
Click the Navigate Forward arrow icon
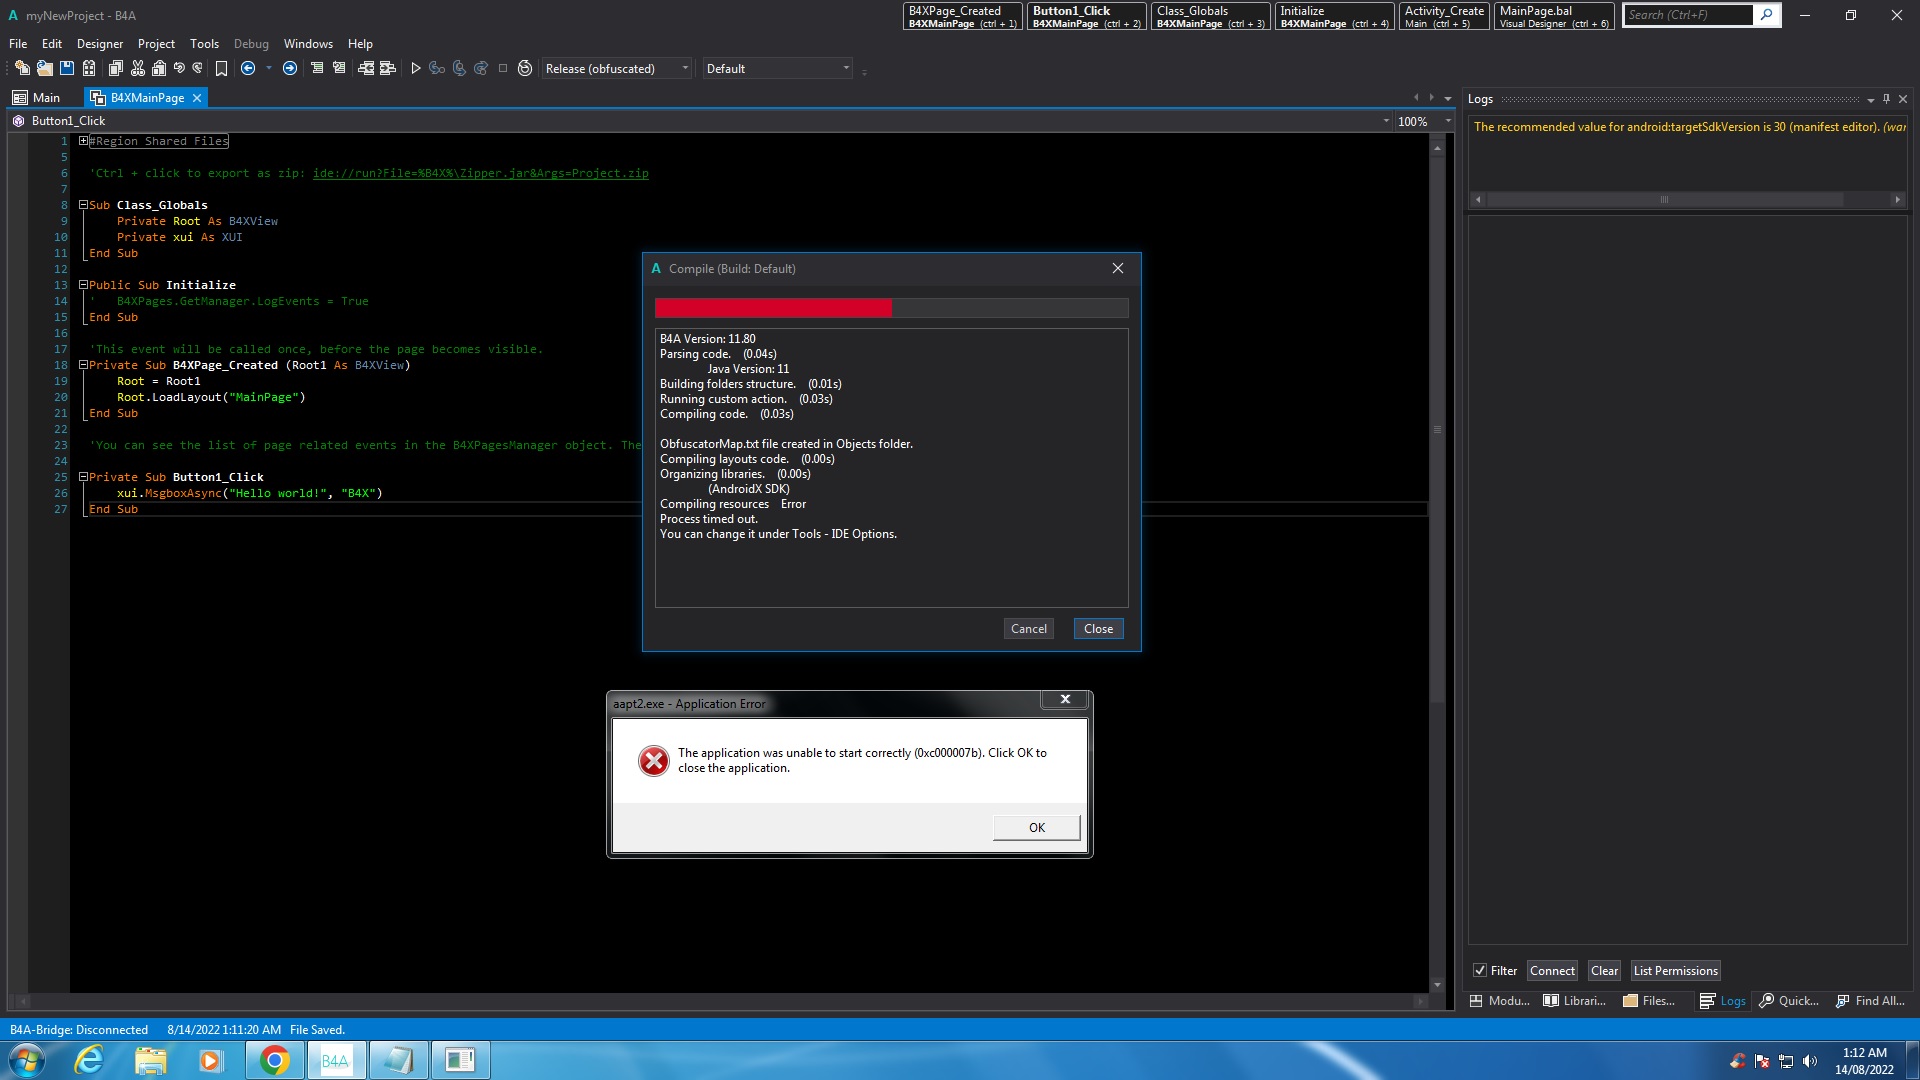290,68
